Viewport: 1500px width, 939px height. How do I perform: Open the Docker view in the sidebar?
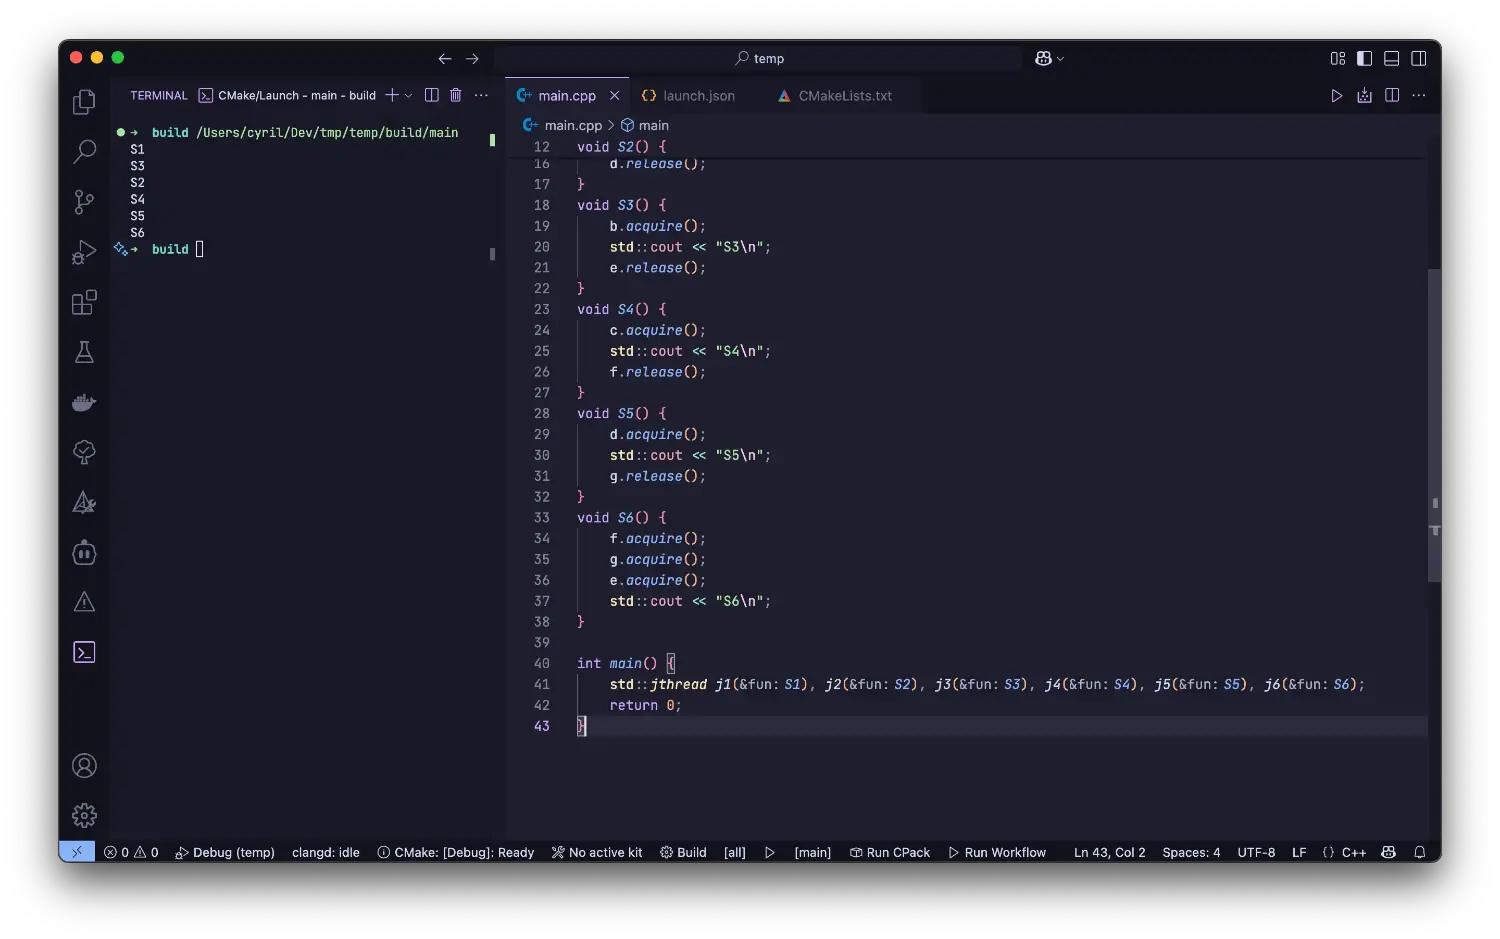coord(85,402)
